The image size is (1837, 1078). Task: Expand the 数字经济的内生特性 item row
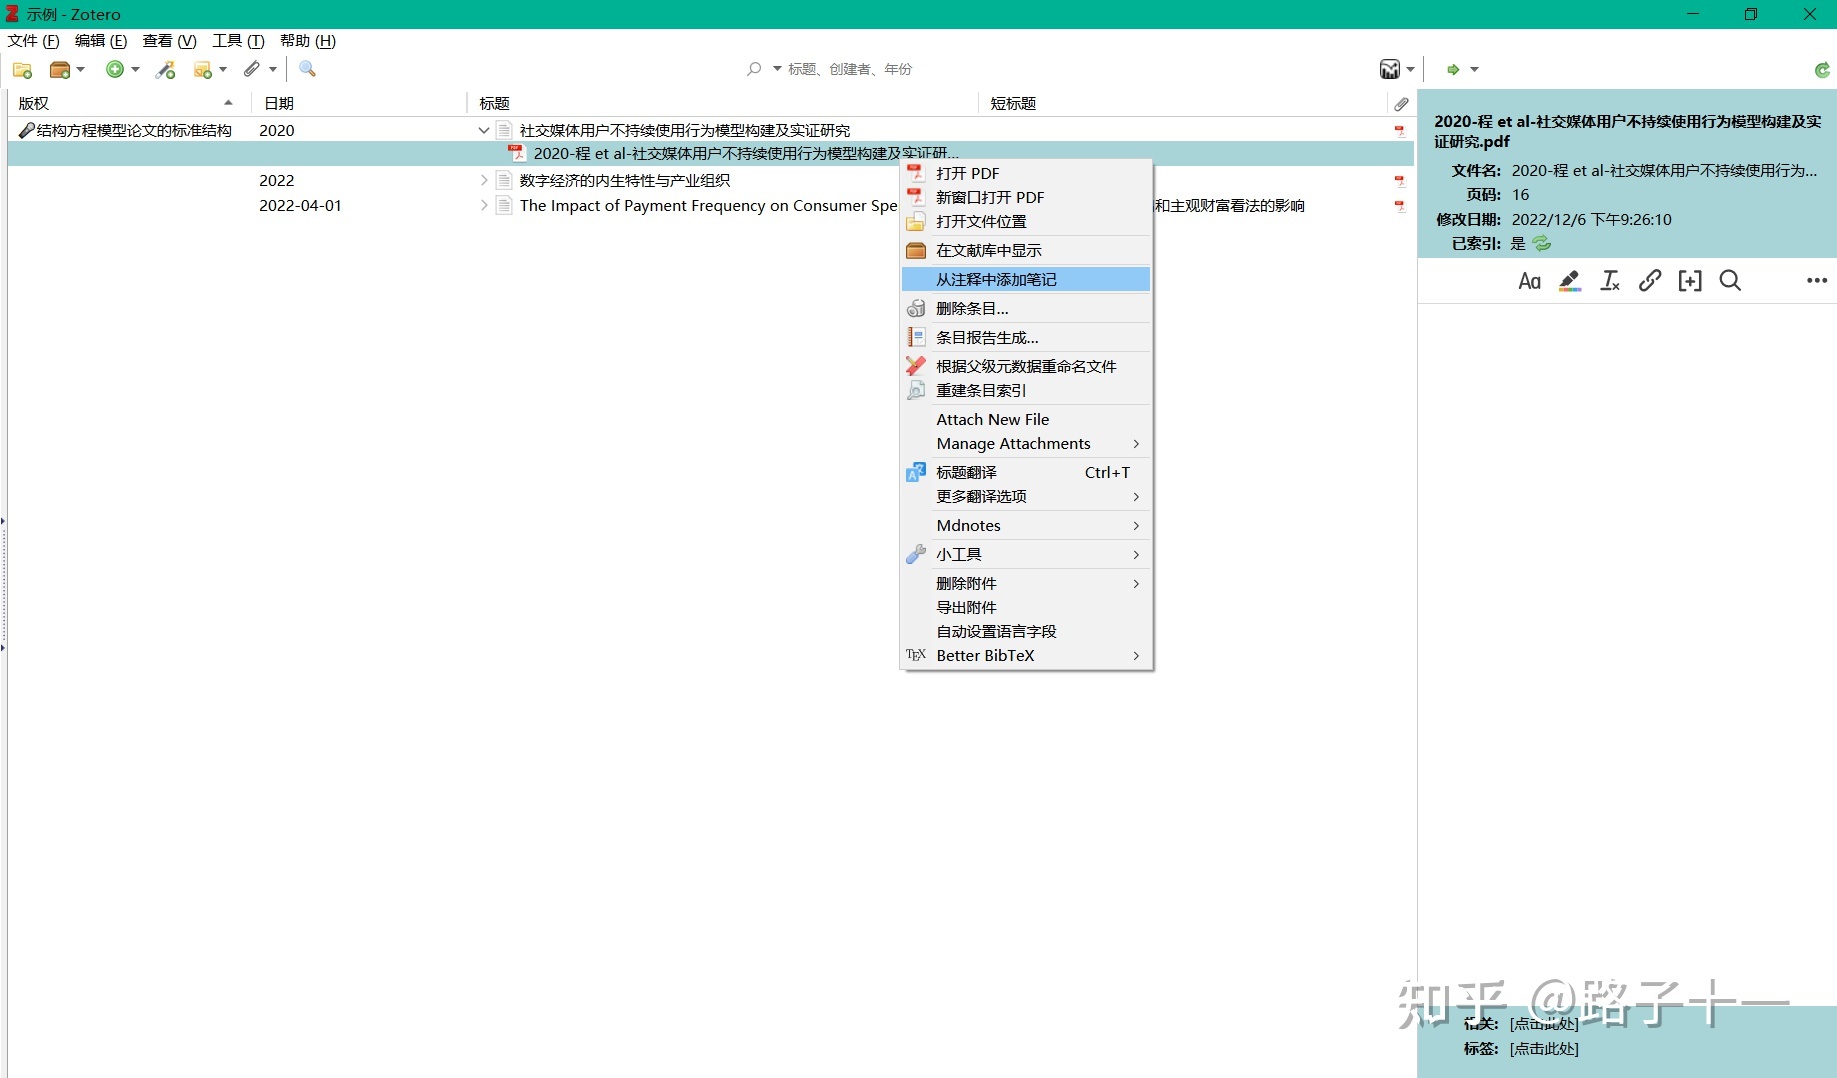coord(484,180)
